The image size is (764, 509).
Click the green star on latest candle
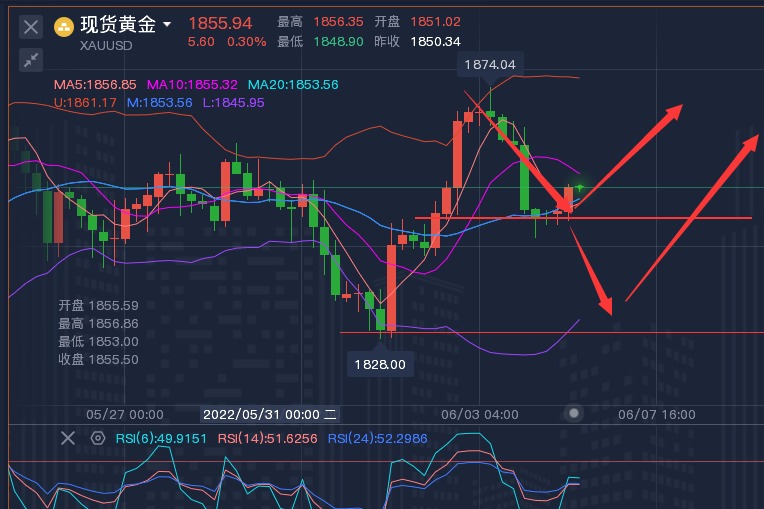point(579,187)
